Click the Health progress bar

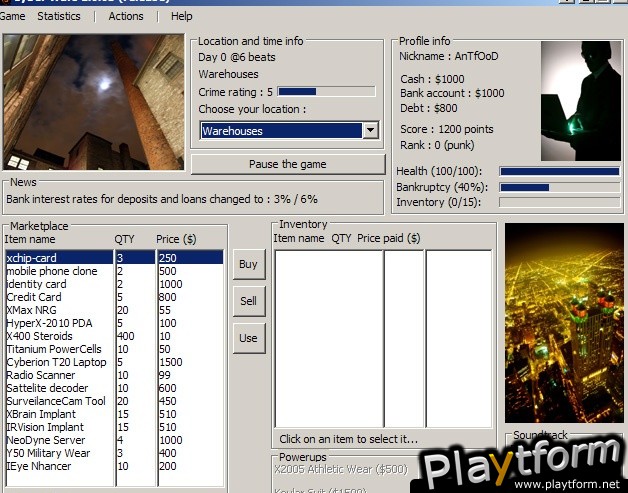[560, 172]
